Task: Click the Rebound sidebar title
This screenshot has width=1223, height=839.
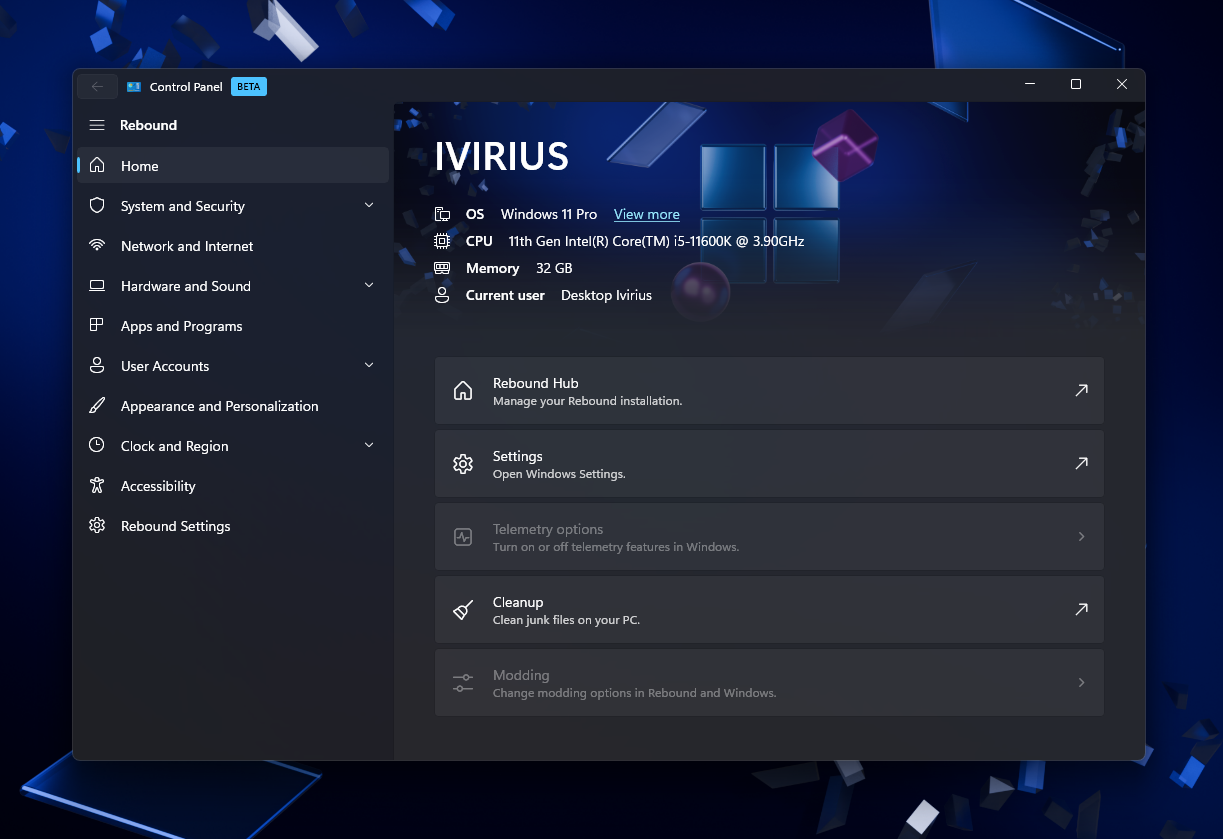Action: 148,125
